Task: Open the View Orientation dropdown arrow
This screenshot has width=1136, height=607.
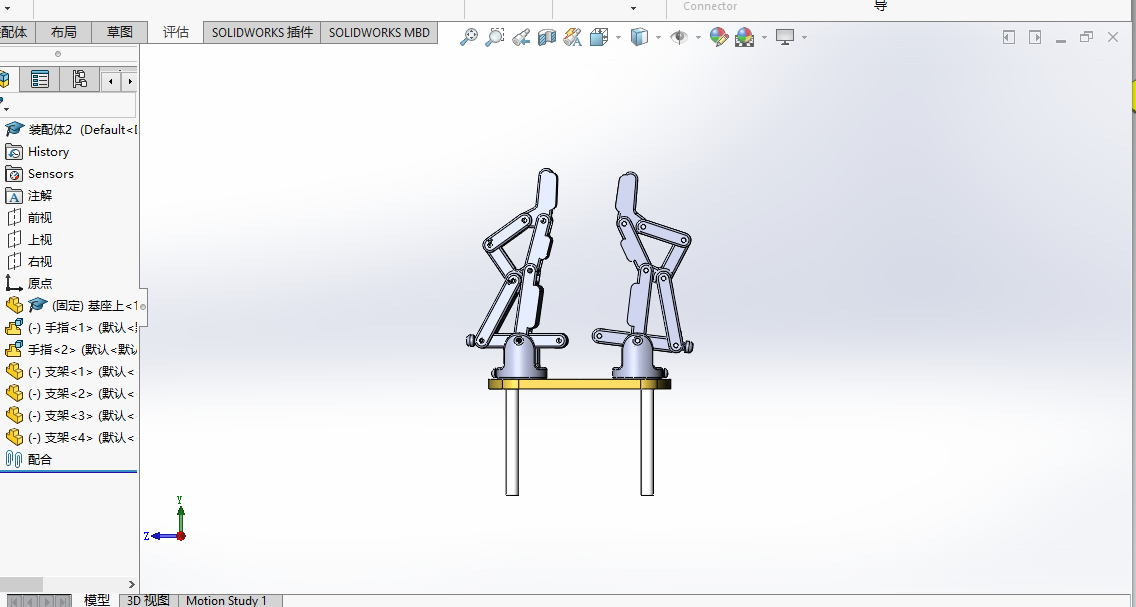Action: [618, 38]
